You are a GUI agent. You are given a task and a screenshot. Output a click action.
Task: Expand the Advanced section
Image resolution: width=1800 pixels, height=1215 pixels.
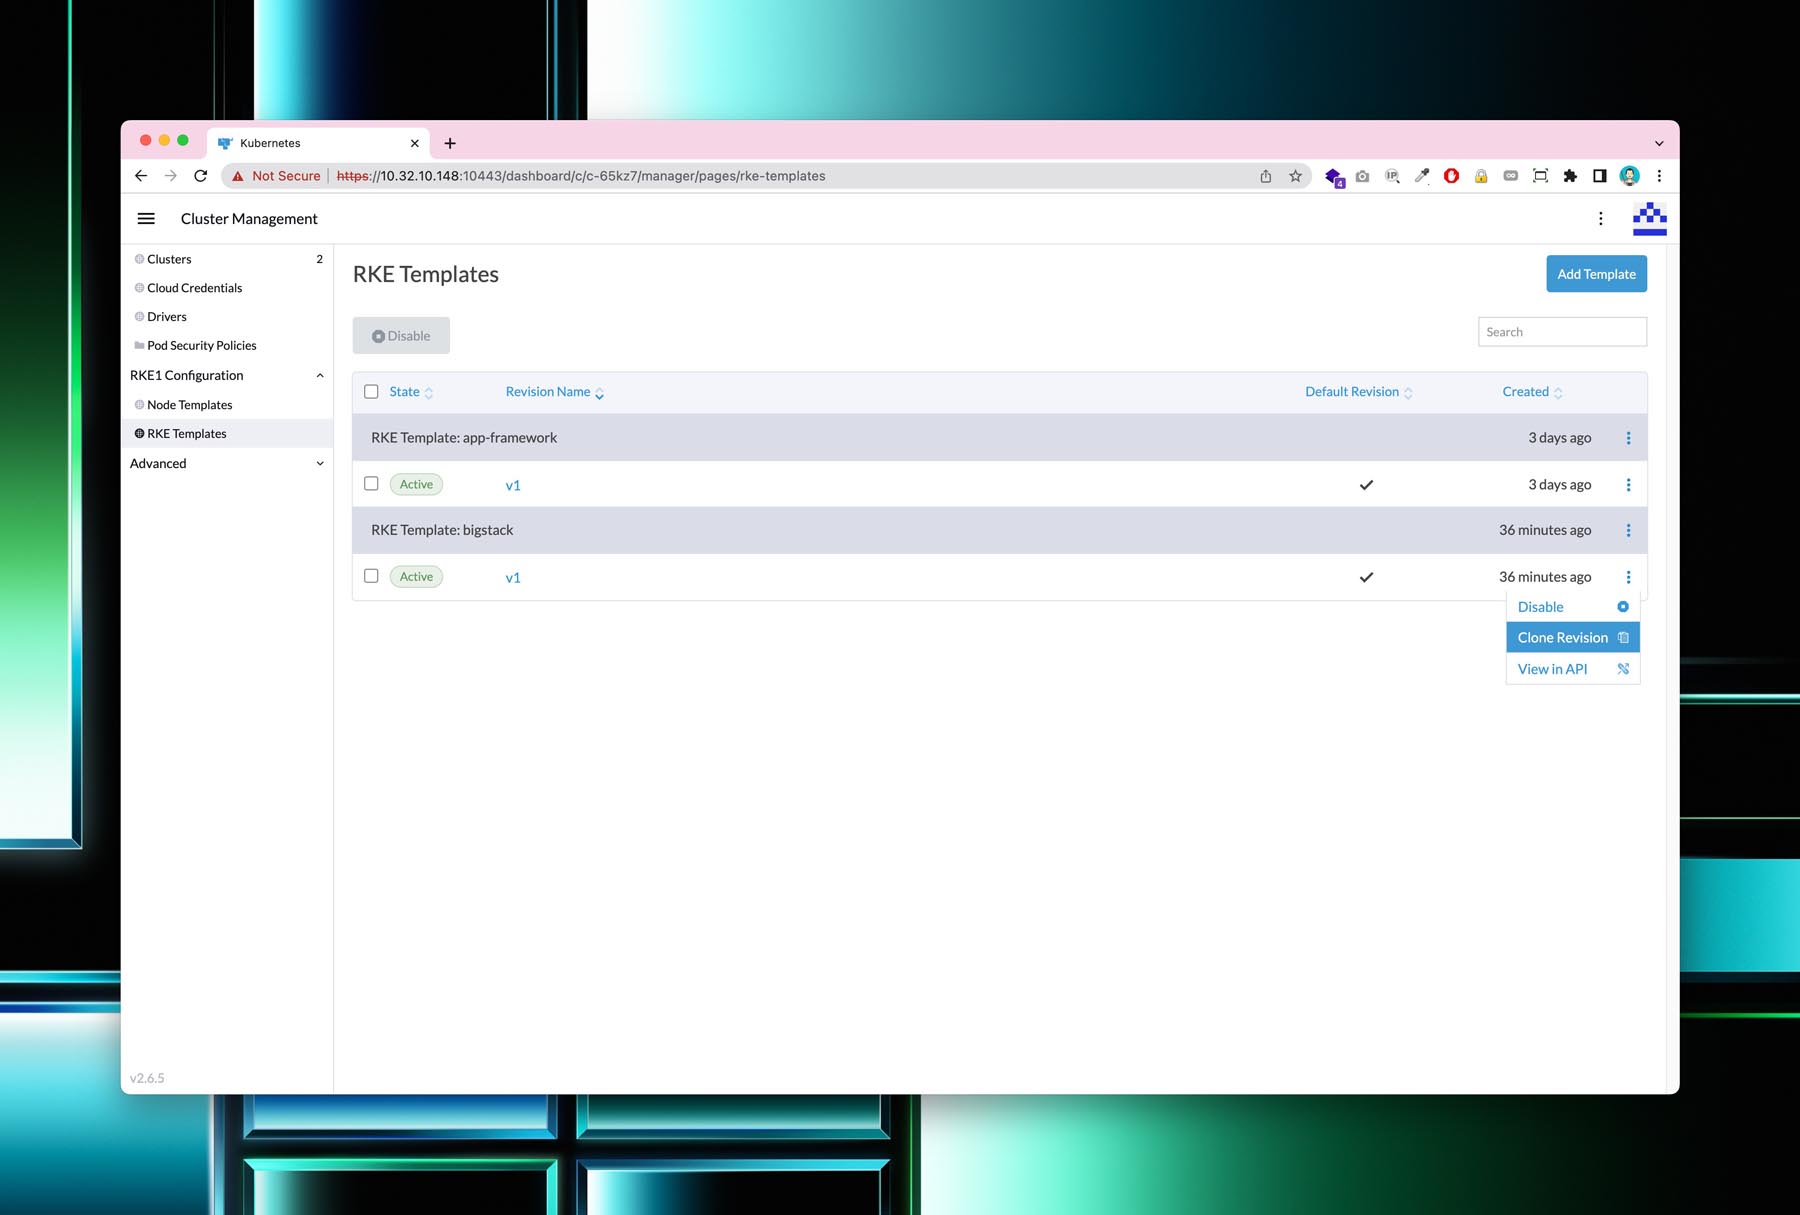(x=320, y=464)
